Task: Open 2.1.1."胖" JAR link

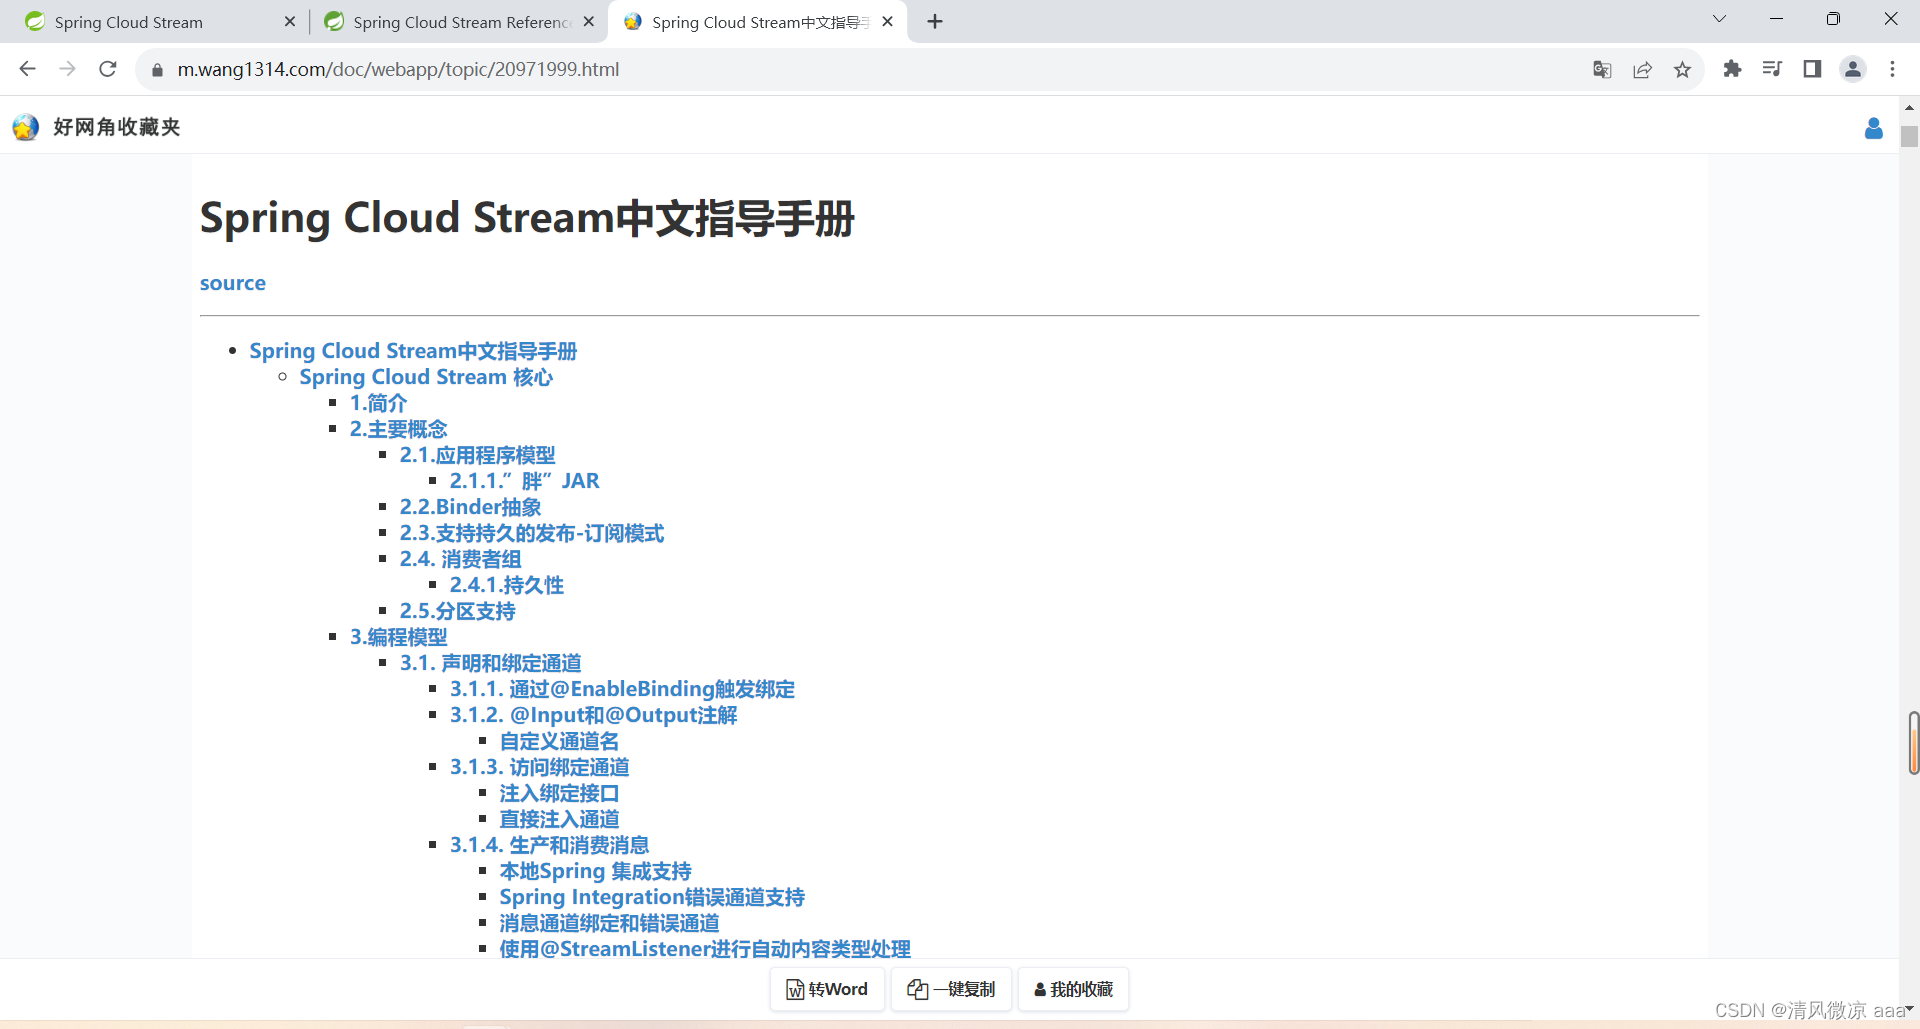Action: pyautogui.click(x=524, y=481)
